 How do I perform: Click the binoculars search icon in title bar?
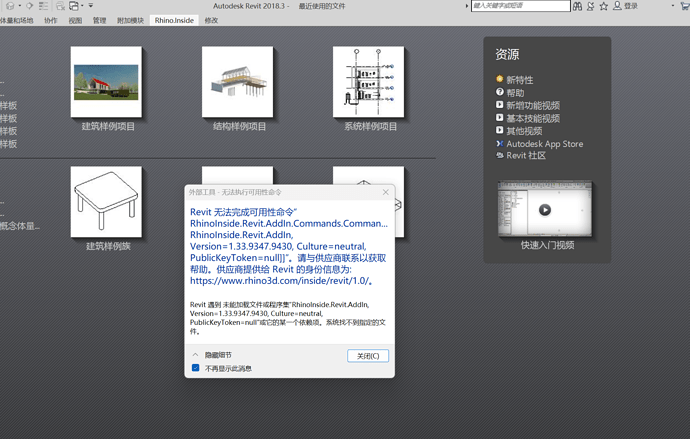[x=578, y=6]
